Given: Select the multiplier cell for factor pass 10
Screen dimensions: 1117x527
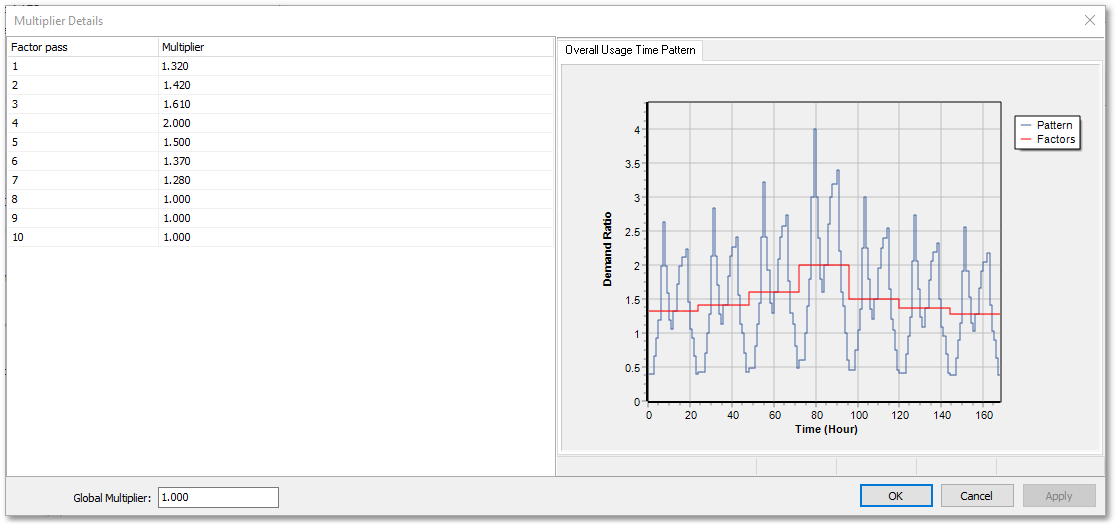Looking at the screenshot, I should coord(355,237).
